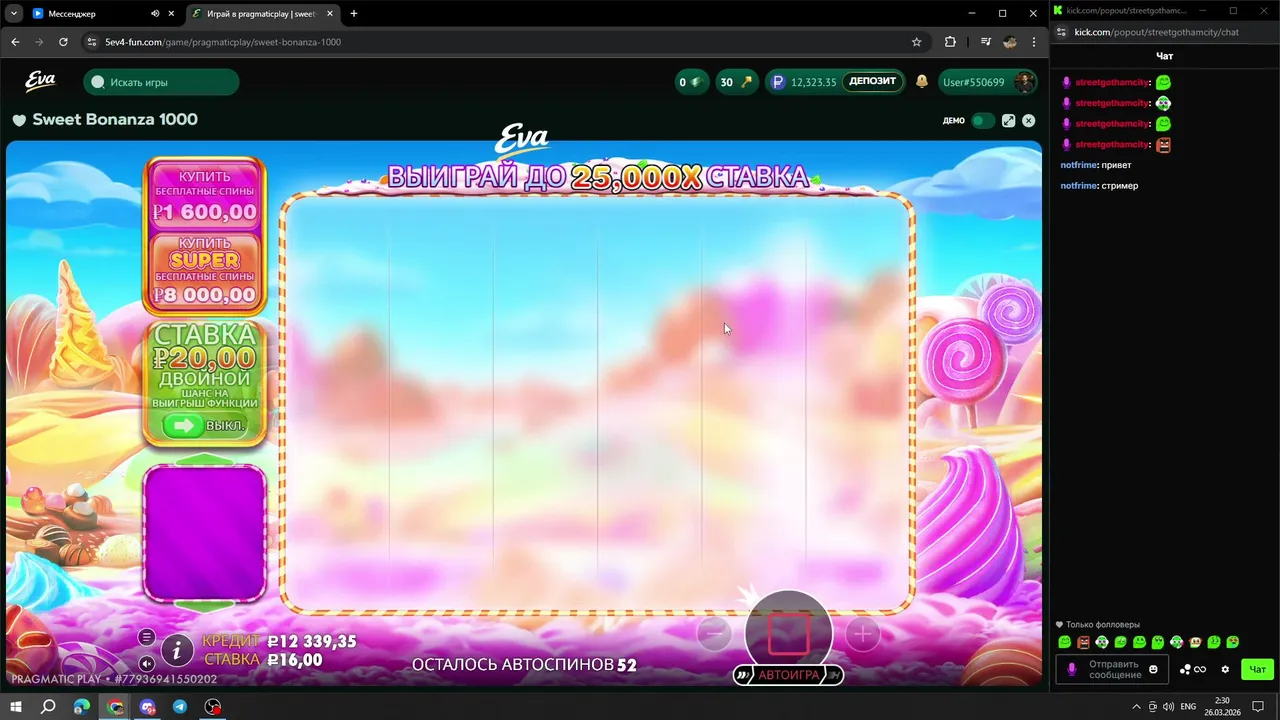Open the Chrome extensions puzzle icon

[950, 42]
